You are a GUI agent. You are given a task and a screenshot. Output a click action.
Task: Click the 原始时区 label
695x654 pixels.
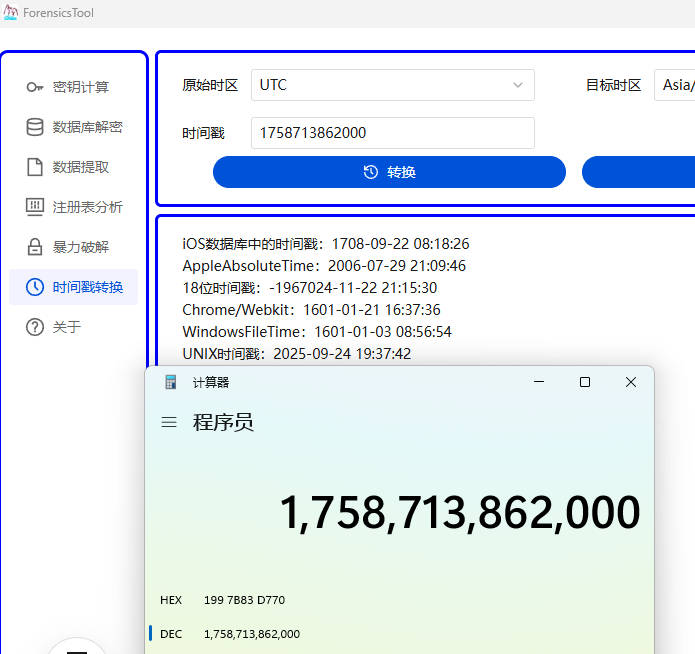point(210,85)
